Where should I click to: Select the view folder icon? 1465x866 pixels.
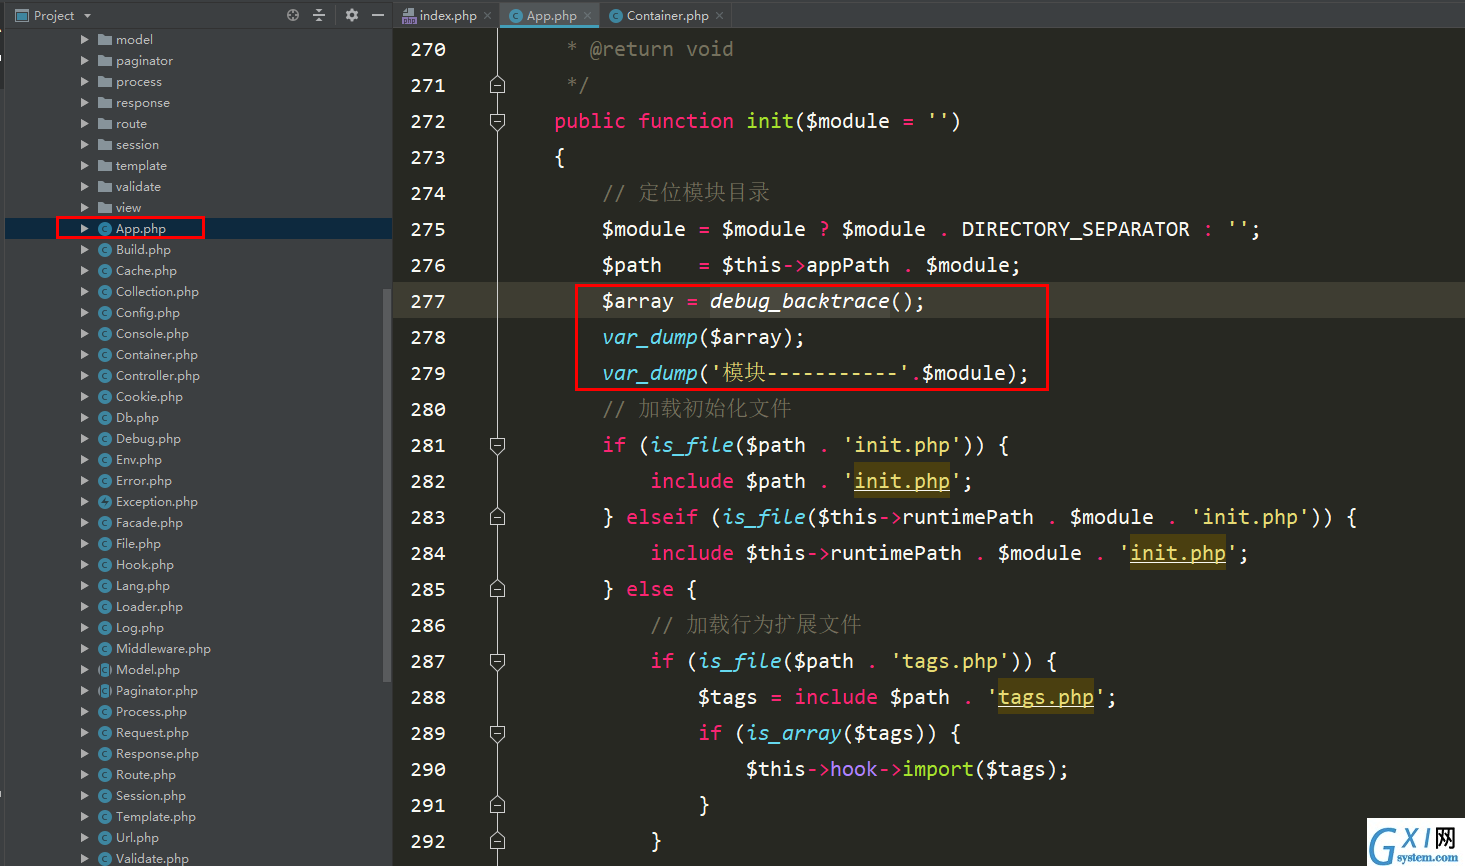[105, 208]
